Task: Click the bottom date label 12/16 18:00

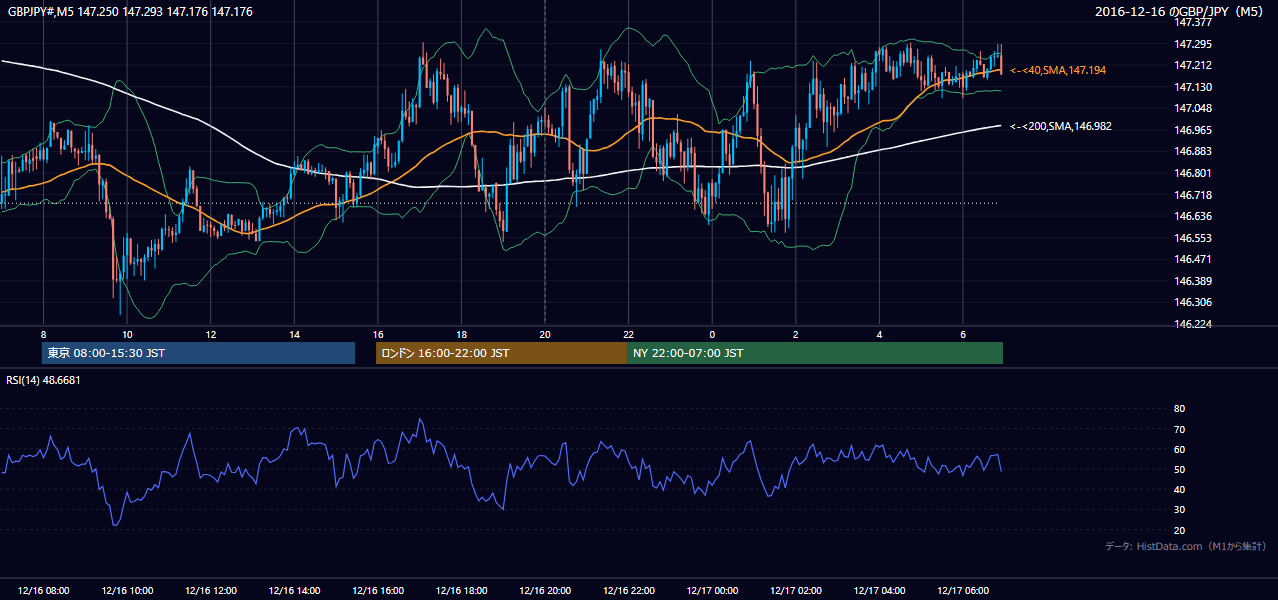Action: pyautogui.click(x=461, y=591)
